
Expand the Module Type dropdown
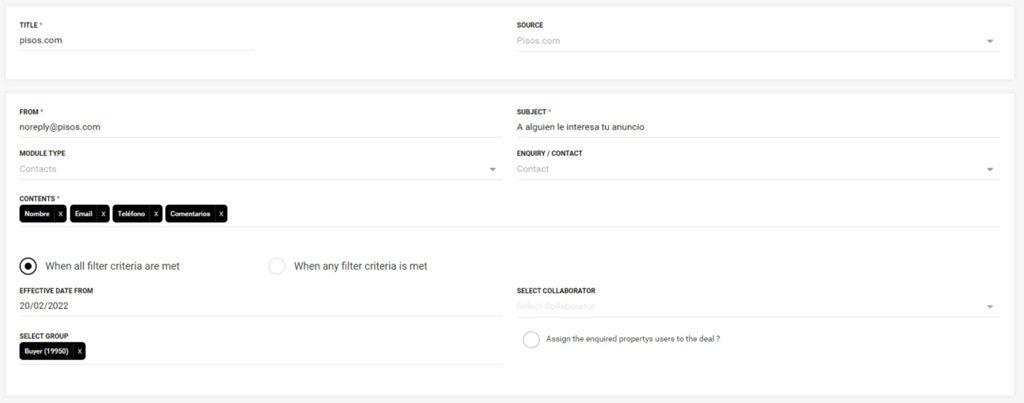tap(492, 169)
